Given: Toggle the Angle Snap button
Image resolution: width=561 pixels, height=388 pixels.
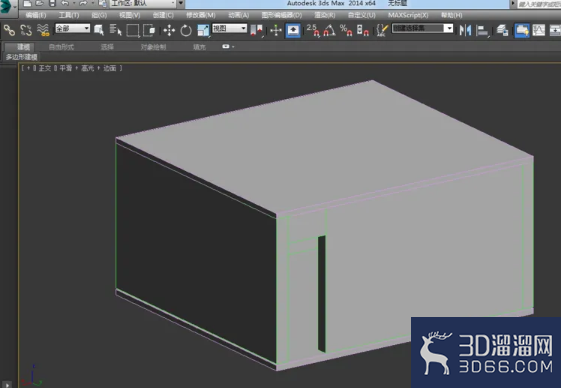Looking at the screenshot, I should tap(330, 30).
